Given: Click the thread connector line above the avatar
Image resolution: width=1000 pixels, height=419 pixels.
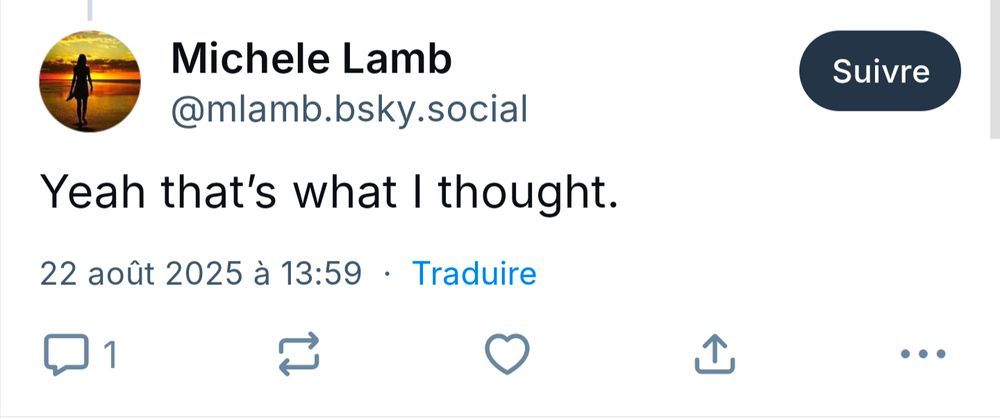Looking at the screenshot, I should click(89, 10).
